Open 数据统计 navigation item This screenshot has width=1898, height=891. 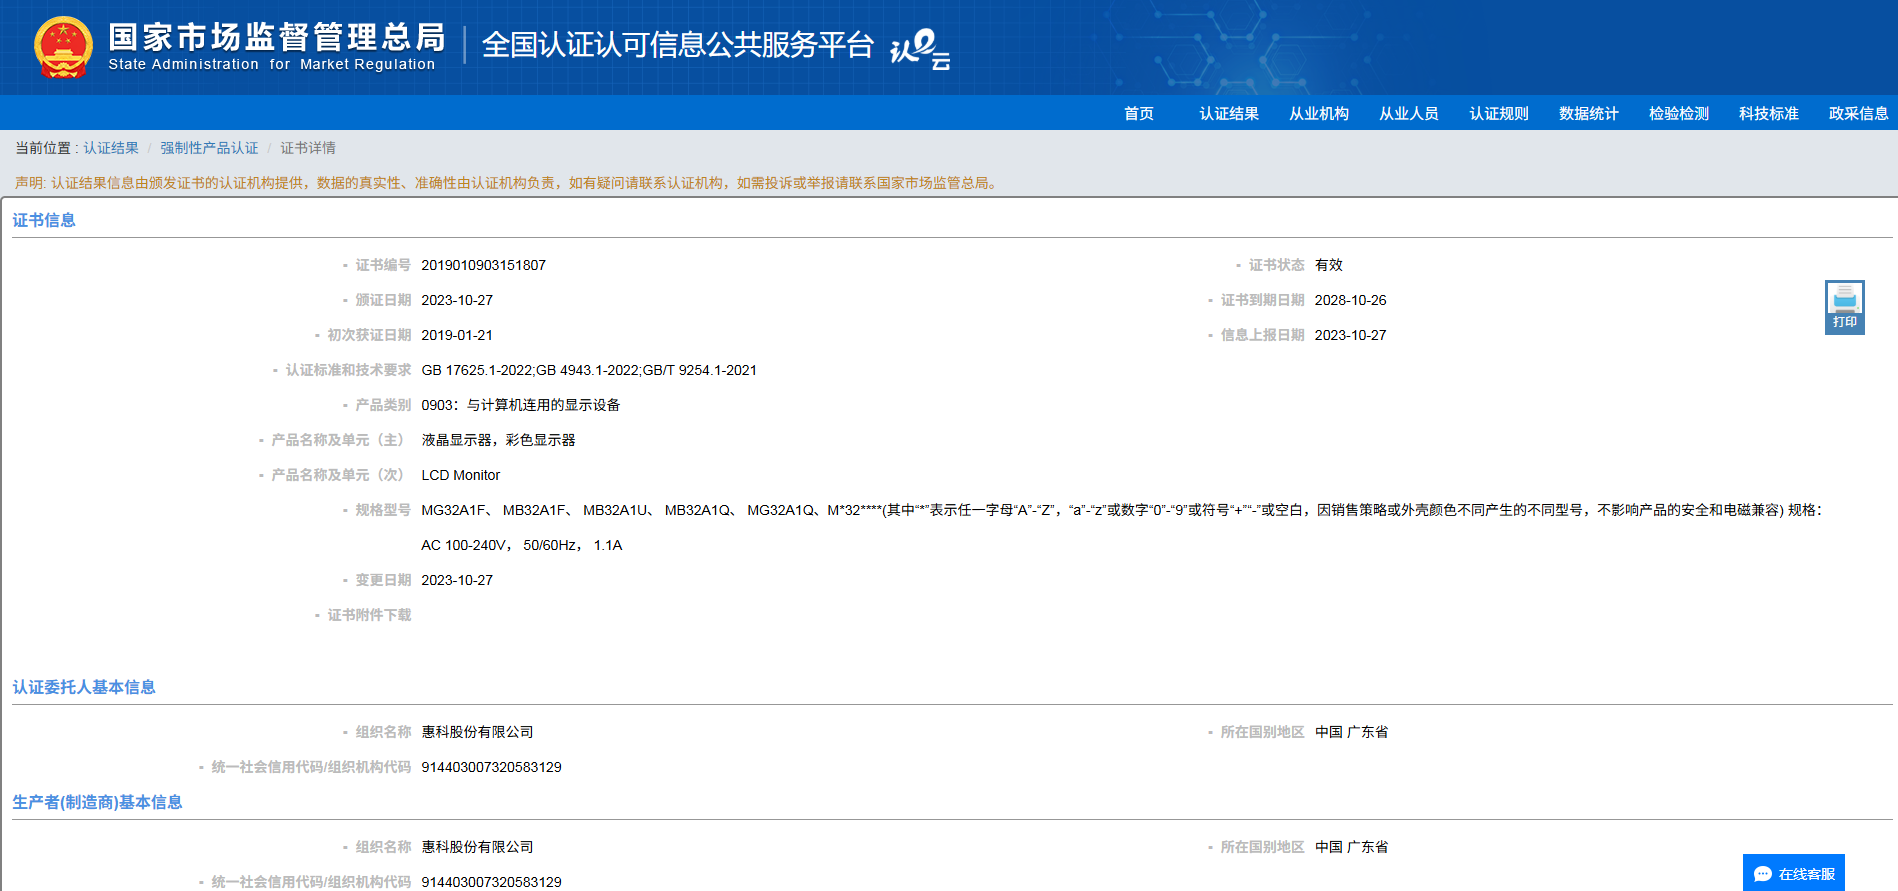[1589, 113]
